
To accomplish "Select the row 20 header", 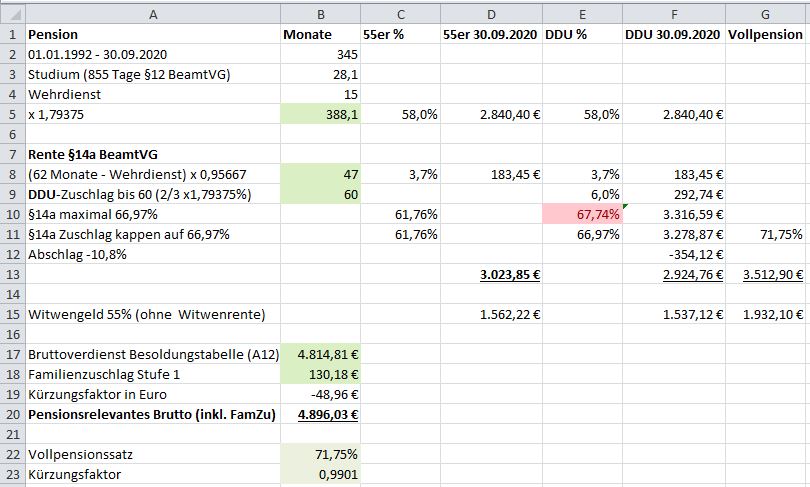I will (x=11, y=414).
